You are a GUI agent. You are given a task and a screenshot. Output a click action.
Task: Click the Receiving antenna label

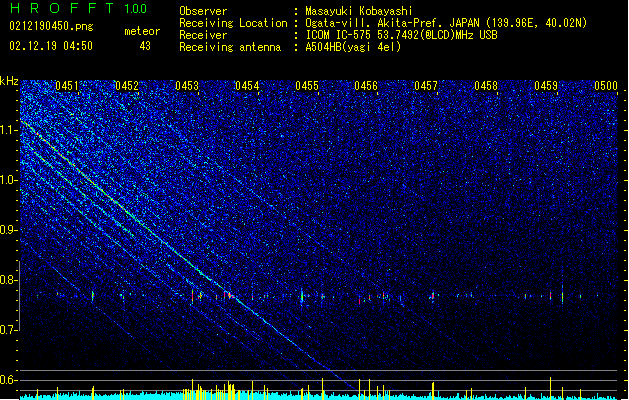230,47
